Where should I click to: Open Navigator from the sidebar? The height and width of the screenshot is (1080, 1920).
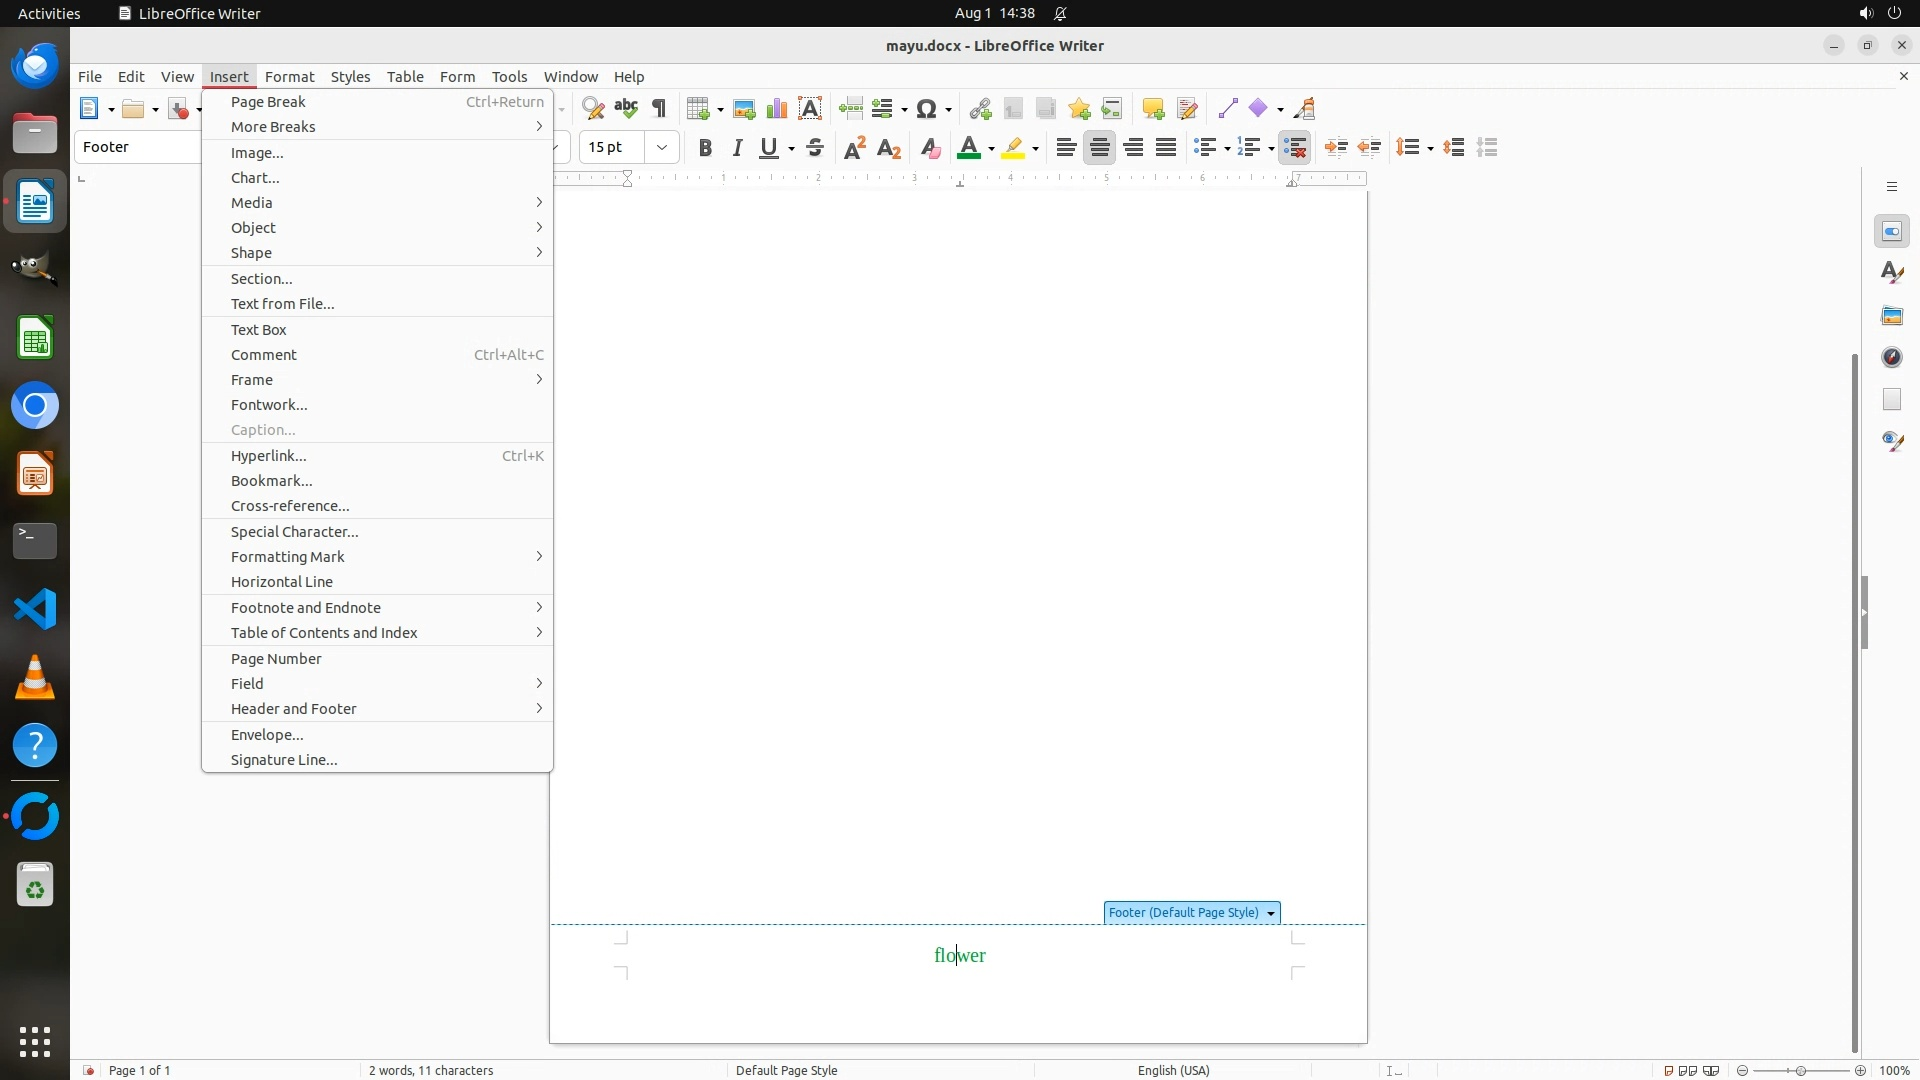click(1892, 357)
